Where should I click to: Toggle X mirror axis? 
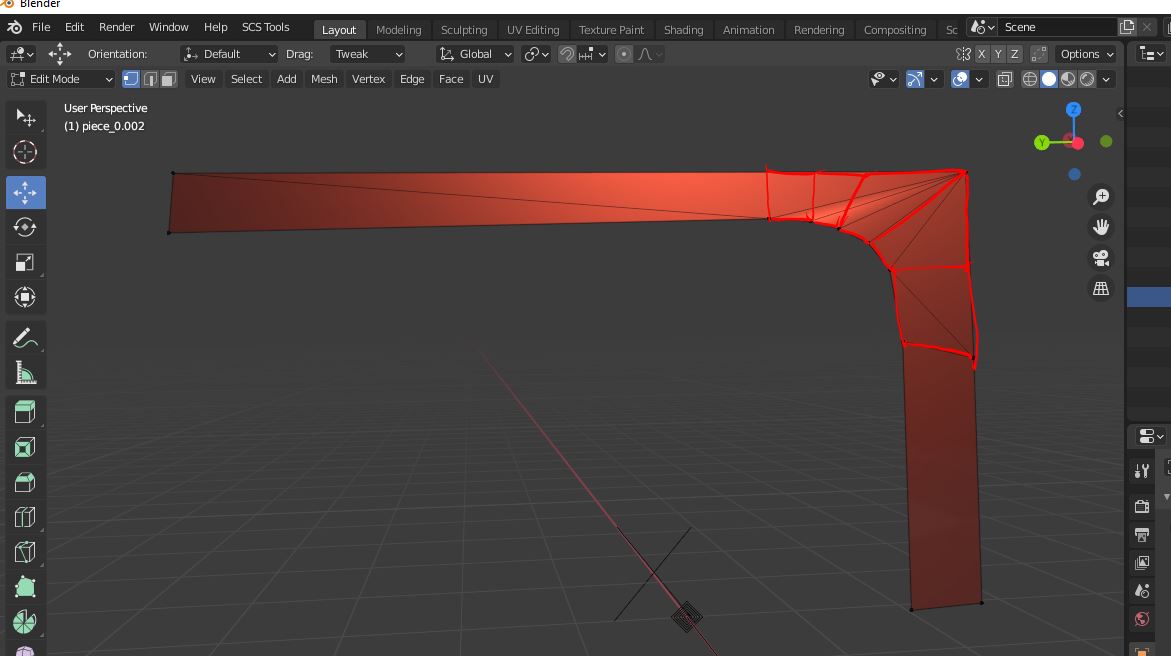tap(982, 55)
